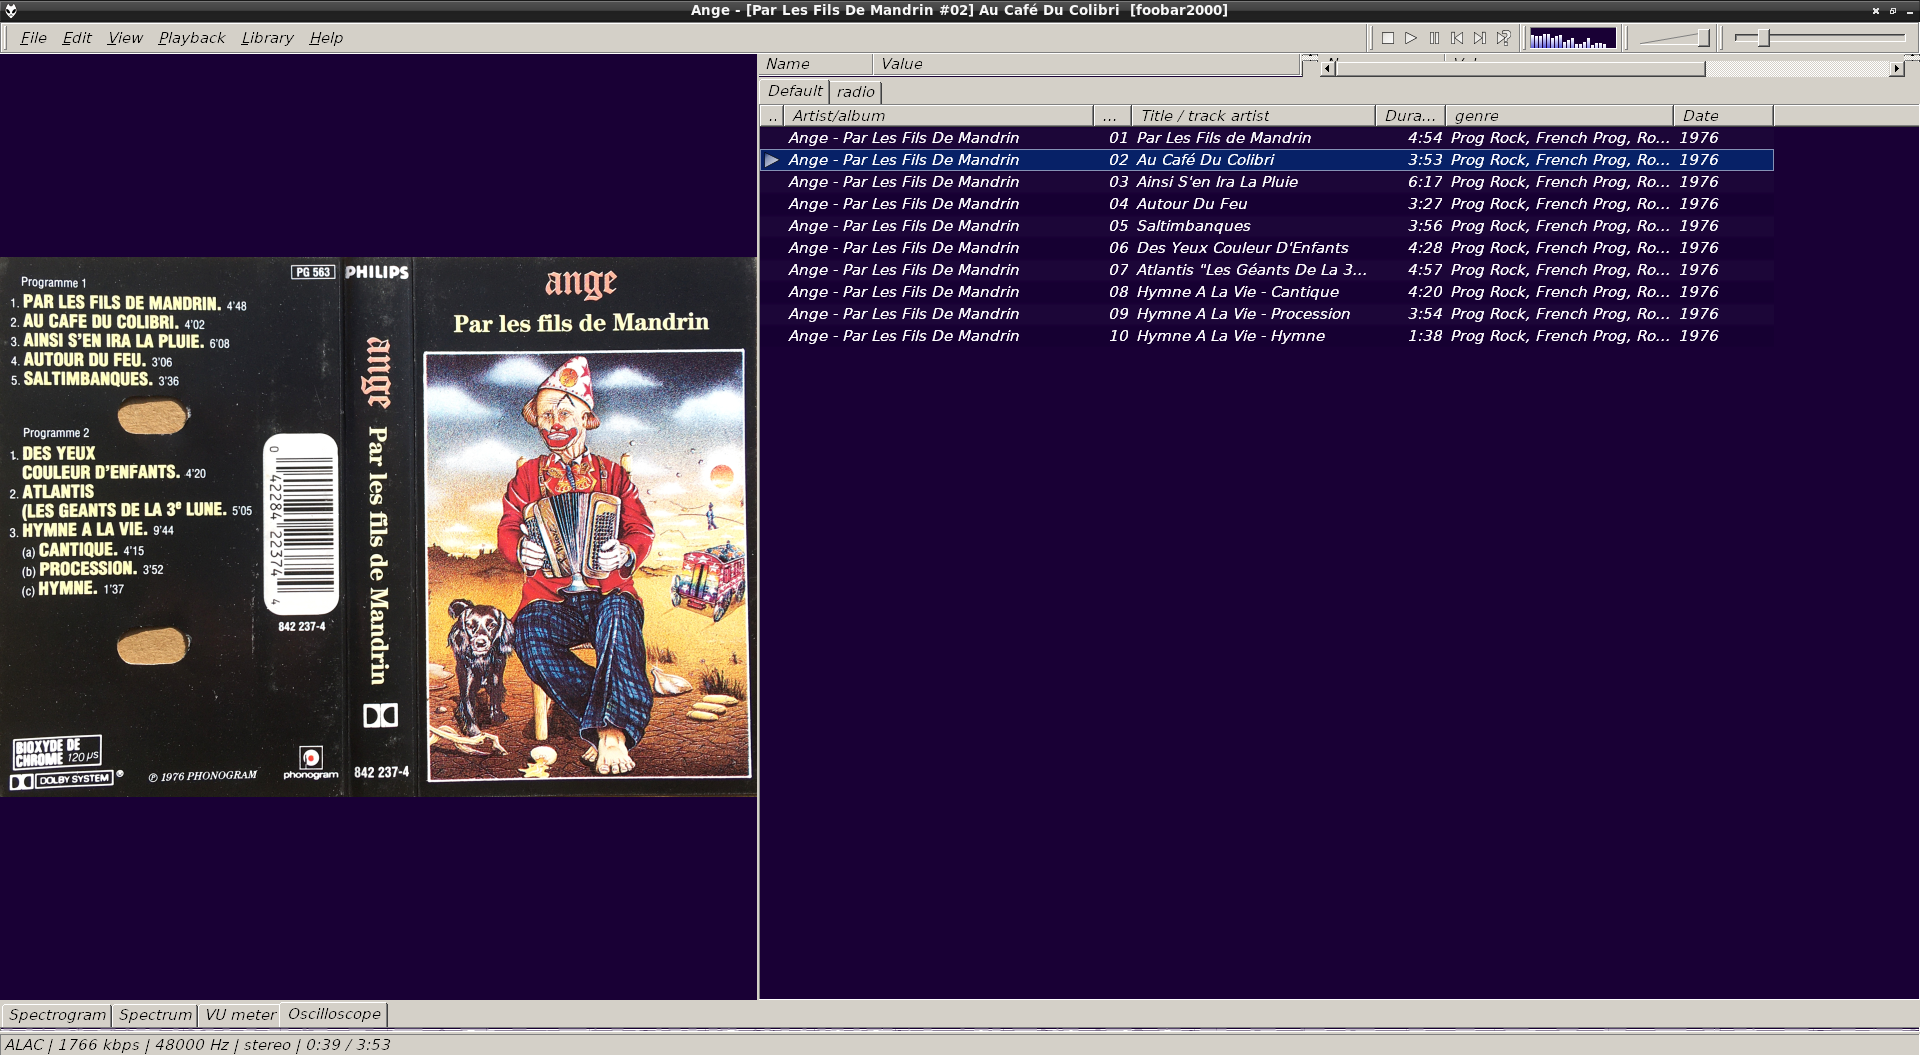Click the Value column header

[1086, 64]
